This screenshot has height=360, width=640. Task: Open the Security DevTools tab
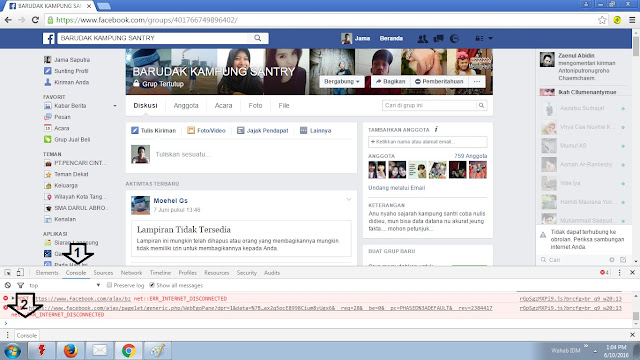(247, 273)
